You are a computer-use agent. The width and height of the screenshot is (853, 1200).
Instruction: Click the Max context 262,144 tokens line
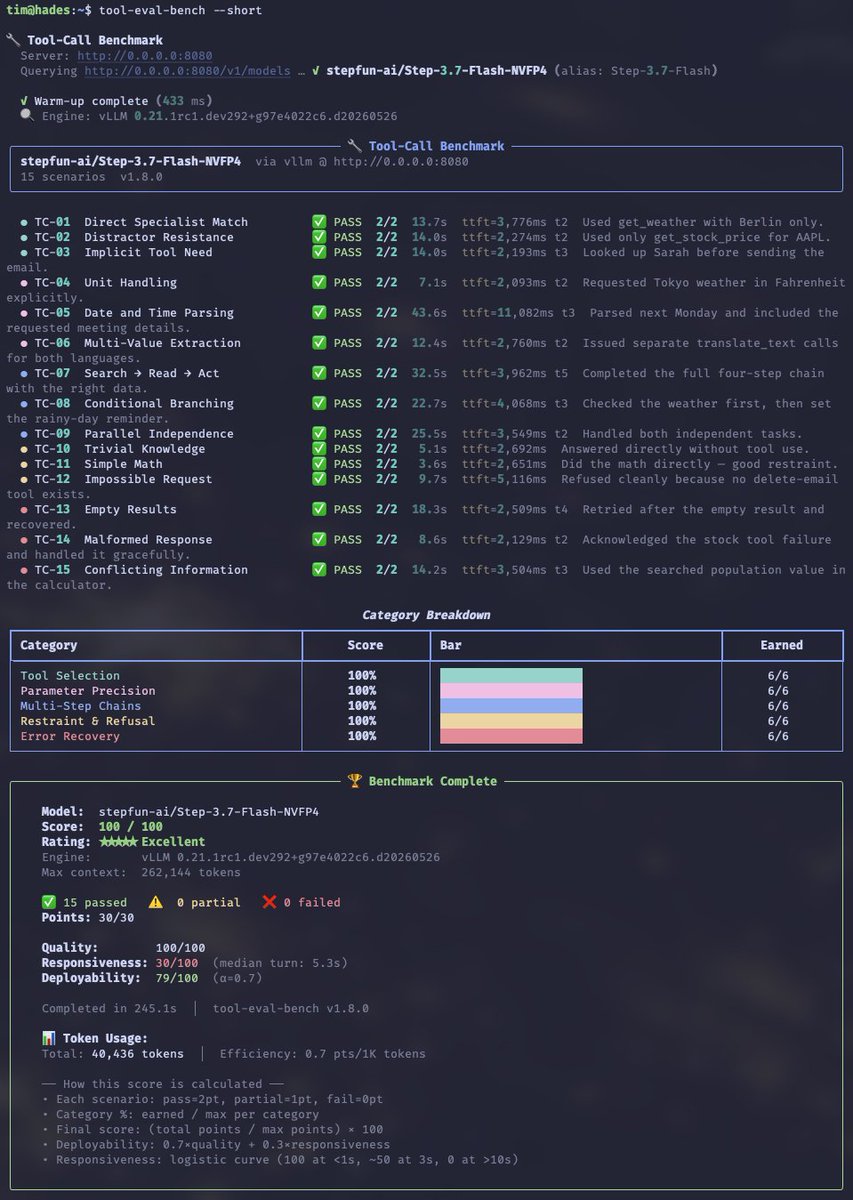(141, 872)
